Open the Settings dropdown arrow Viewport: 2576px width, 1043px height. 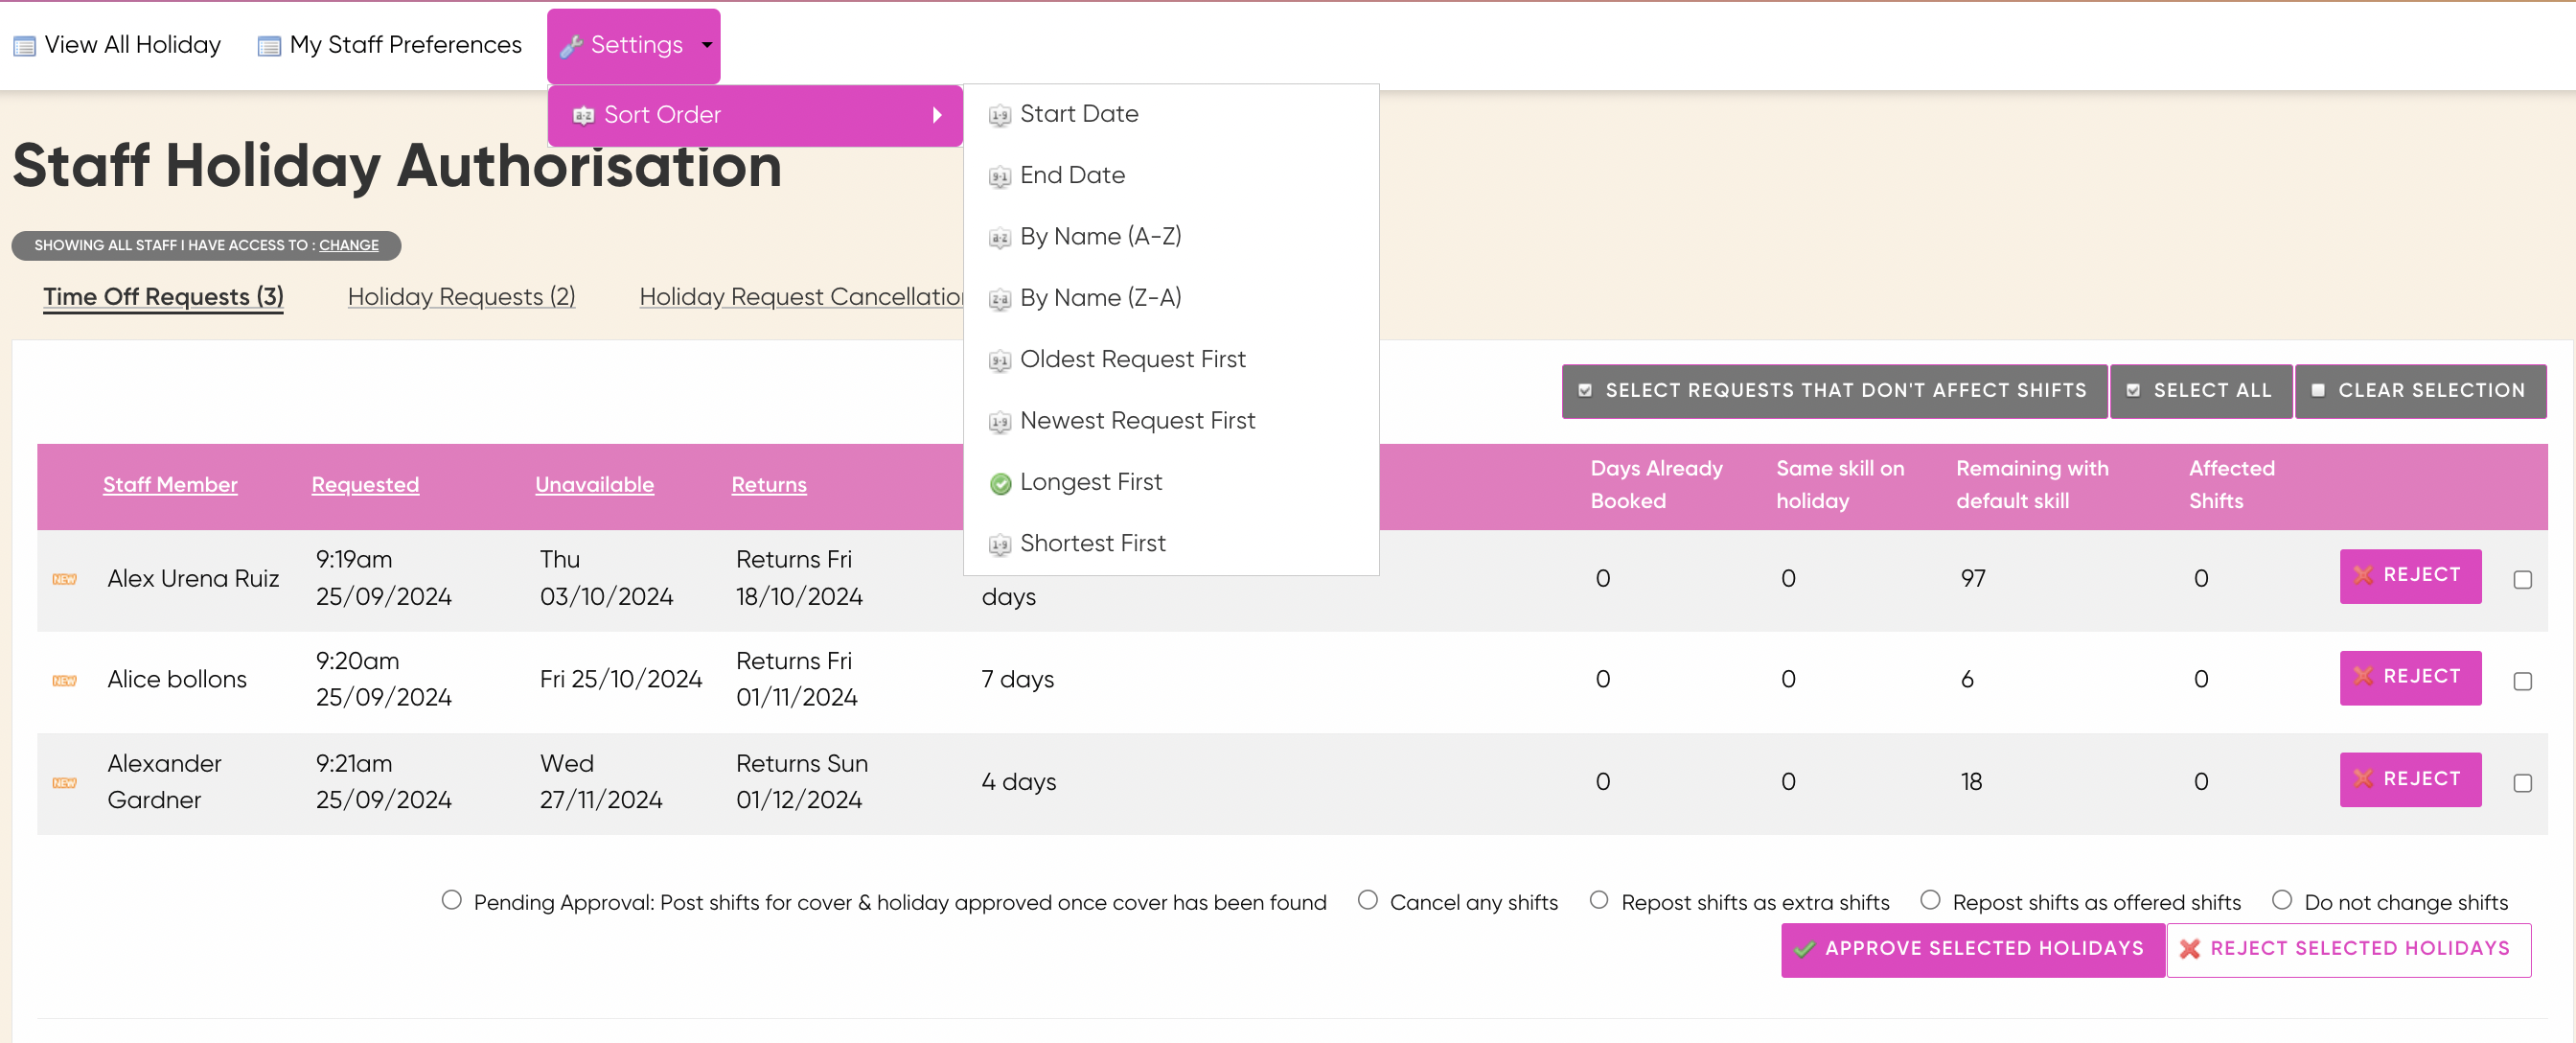[x=707, y=45]
